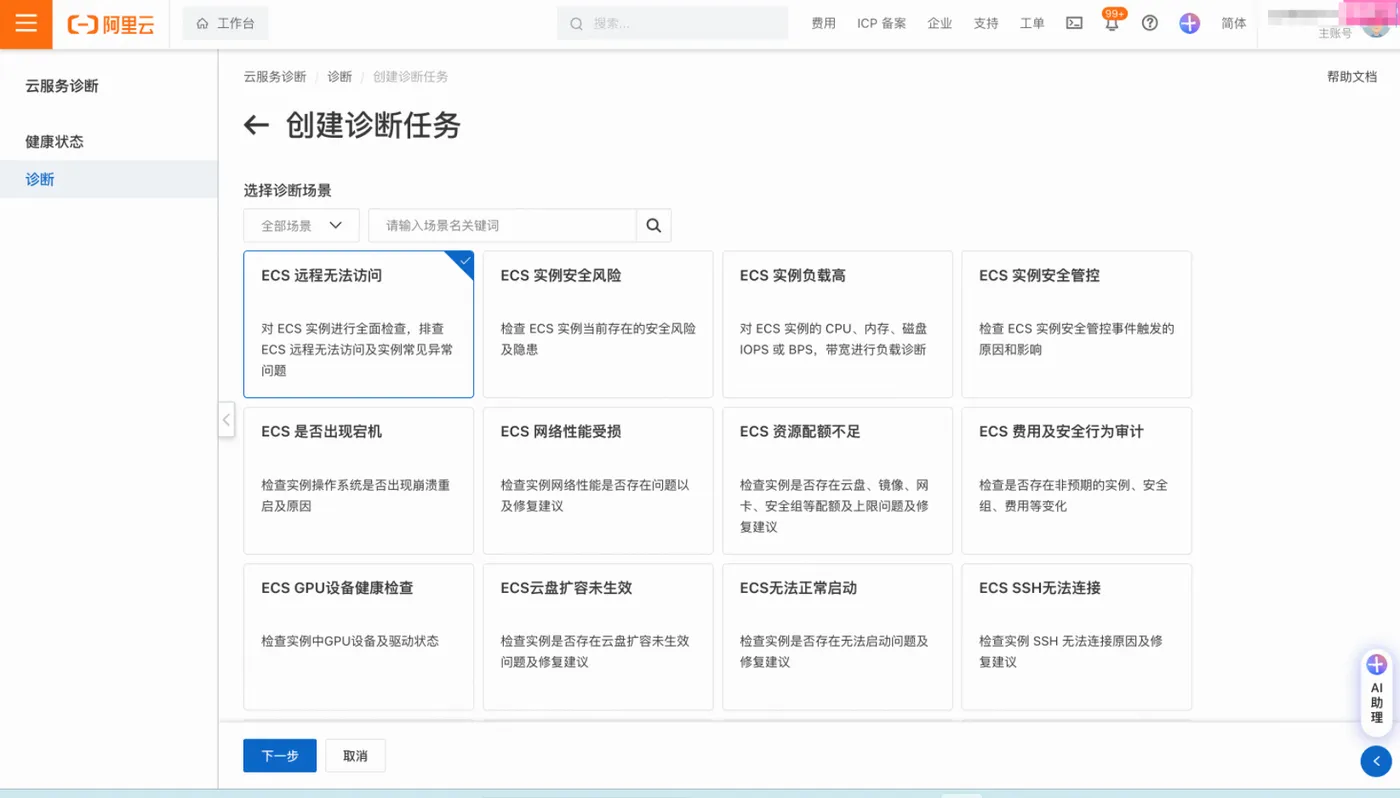1400x798 pixels.
Task: Focus the top search bar
Action: click(672, 23)
